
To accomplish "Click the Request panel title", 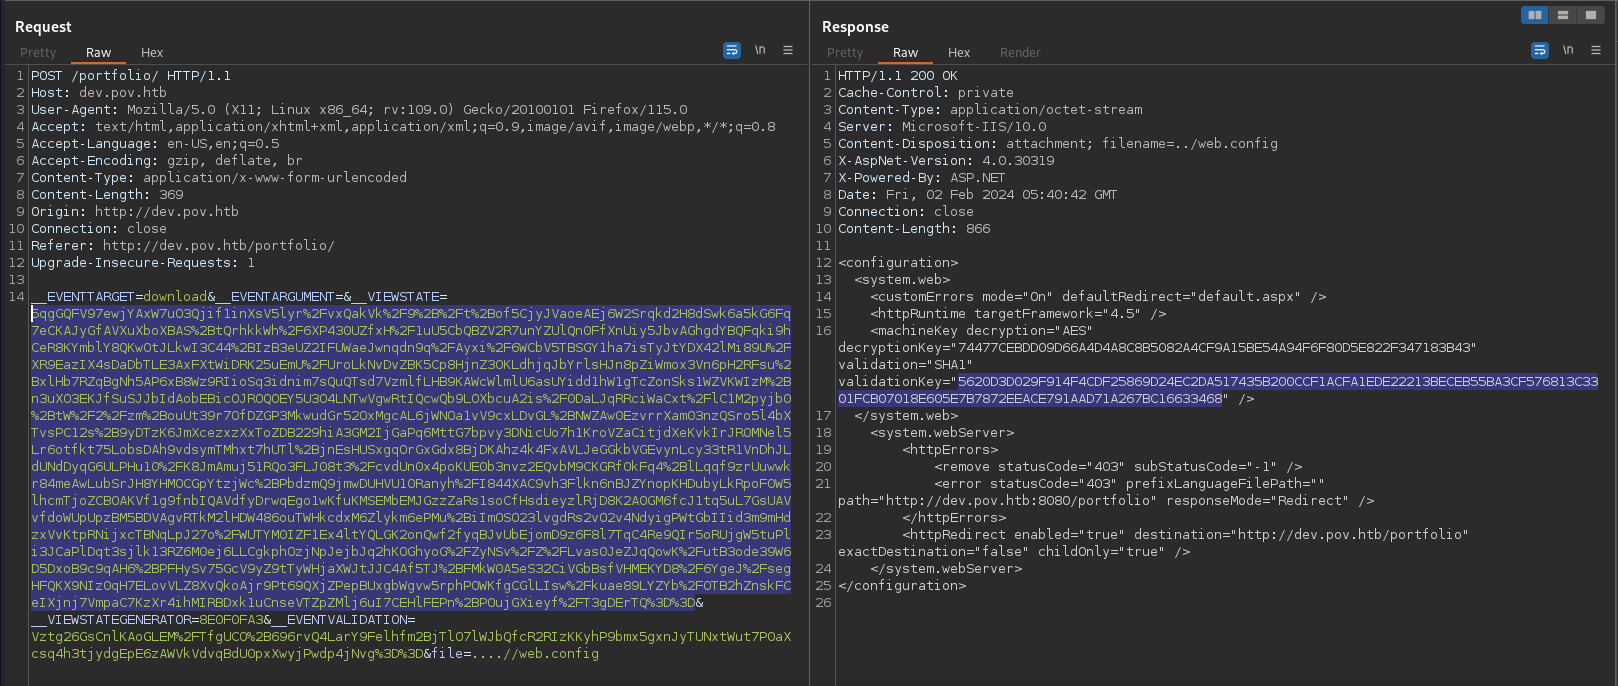I will click(x=43, y=27).
